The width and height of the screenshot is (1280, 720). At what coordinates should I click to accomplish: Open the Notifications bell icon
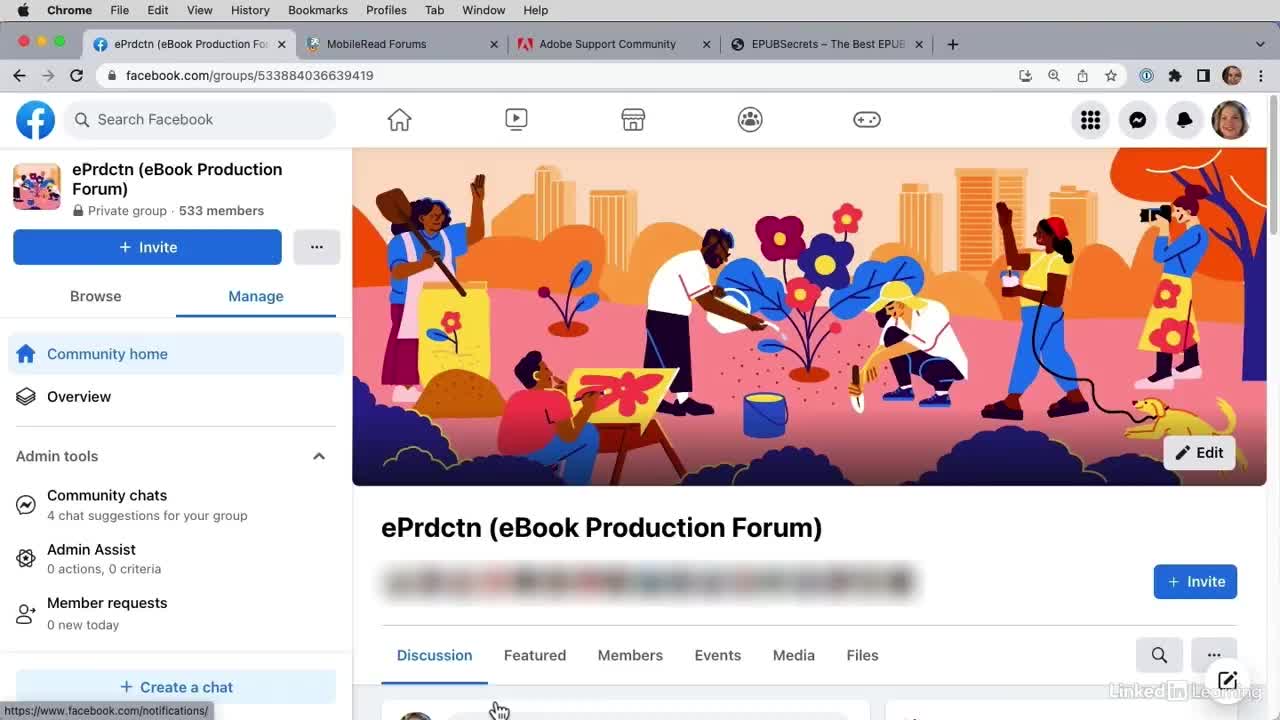pyautogui.click(x=1185, y=120)
